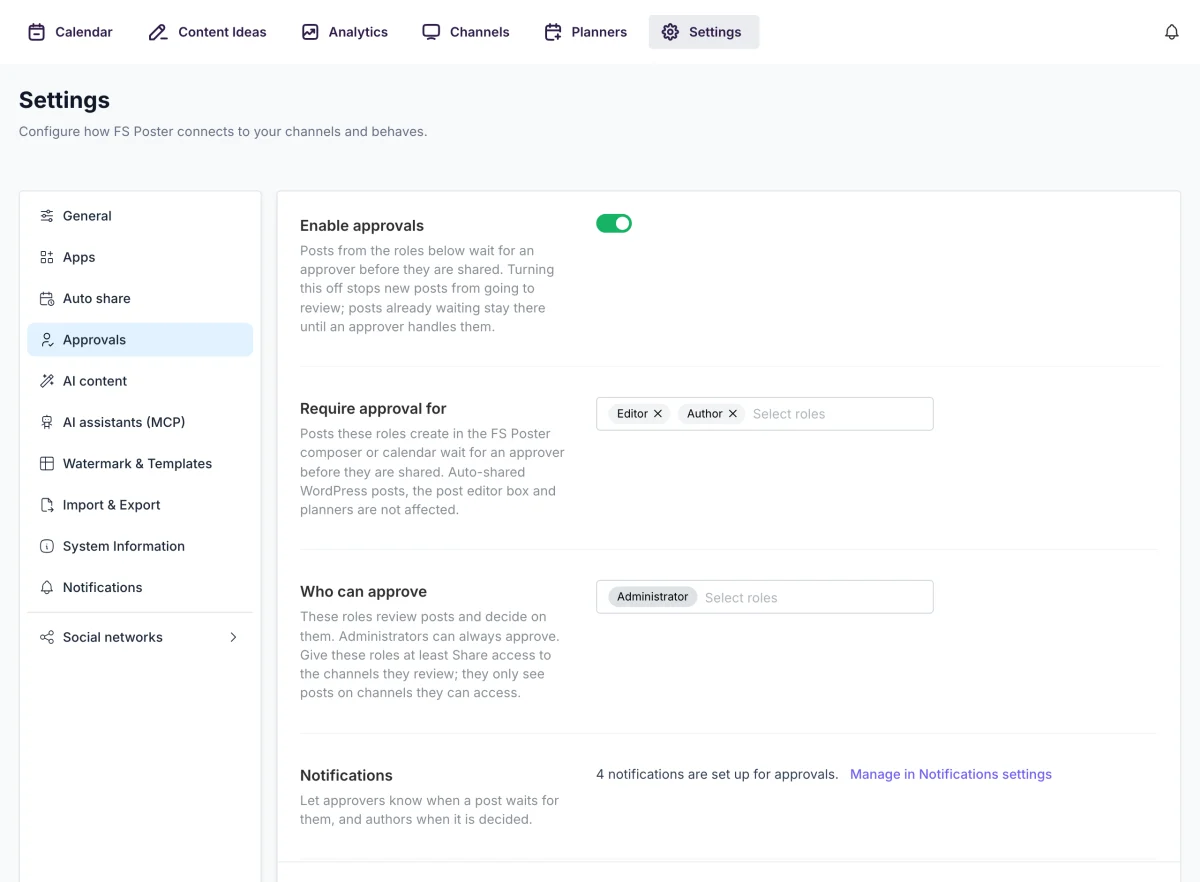Click the Notifications section heading in the panel

pyautogui.click(x=346, y=775)
